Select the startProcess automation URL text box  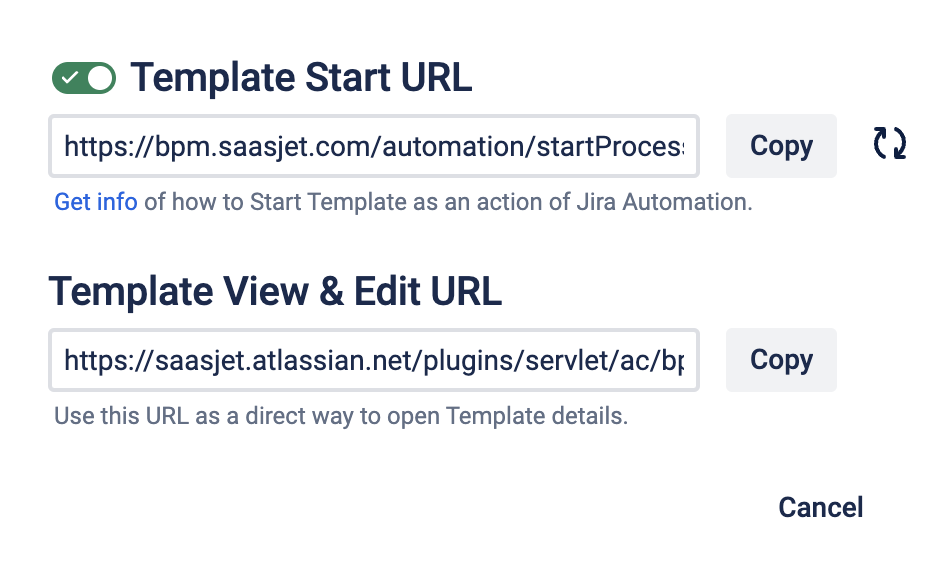pos(374,147)
